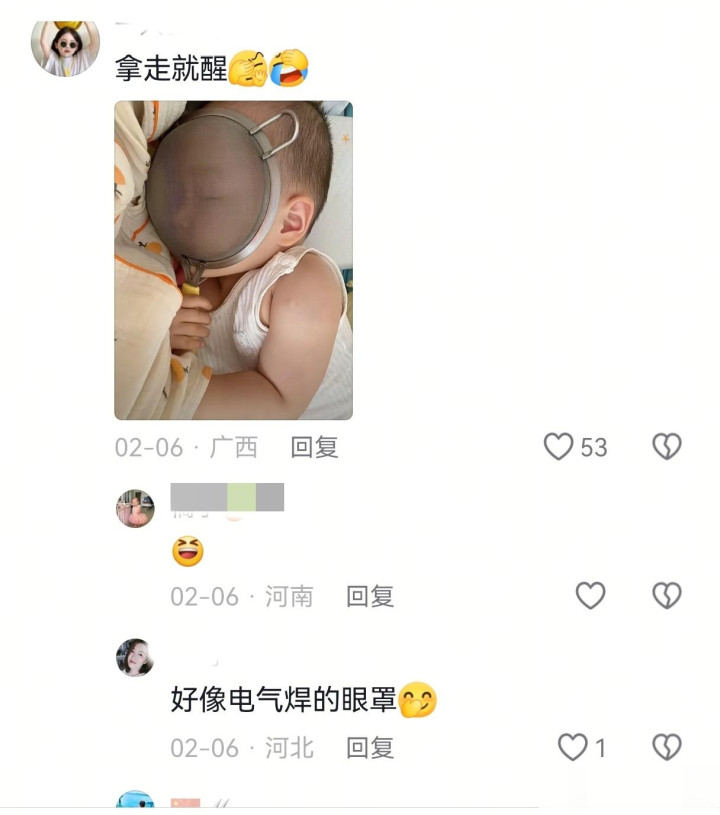Reply to the 广西 comment via 回复
Viewport: 720px width, 815px height.
[315, 447]
